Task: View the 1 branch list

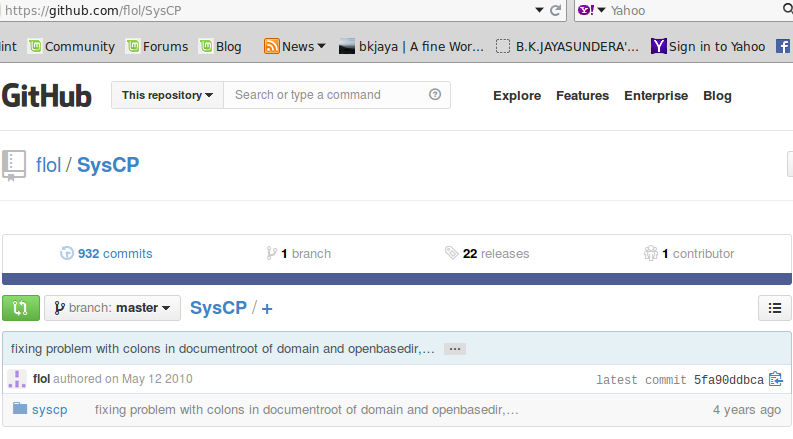Action: (x=299, y=253)
